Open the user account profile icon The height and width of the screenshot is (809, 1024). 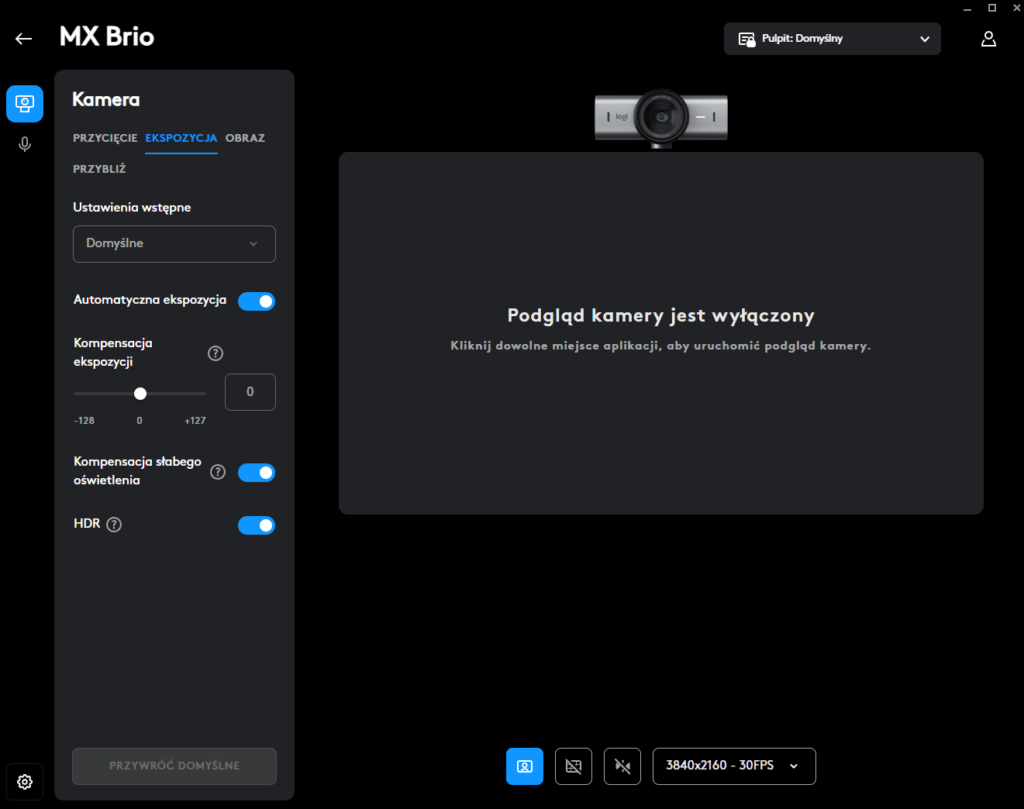pos(989,39)
